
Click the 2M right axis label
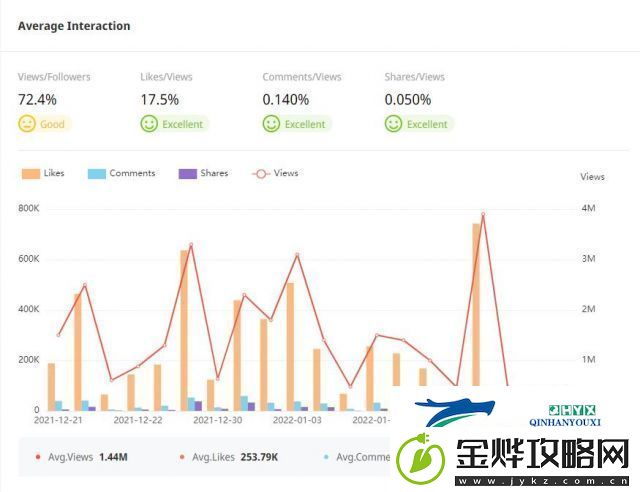click(589, 309)
